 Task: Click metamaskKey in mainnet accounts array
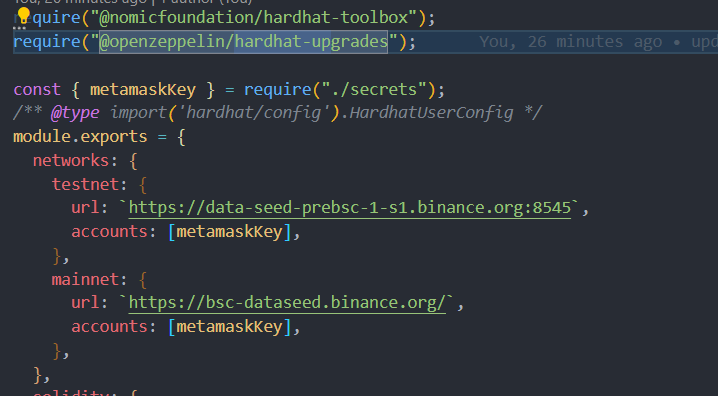click(x=229, y=327)
